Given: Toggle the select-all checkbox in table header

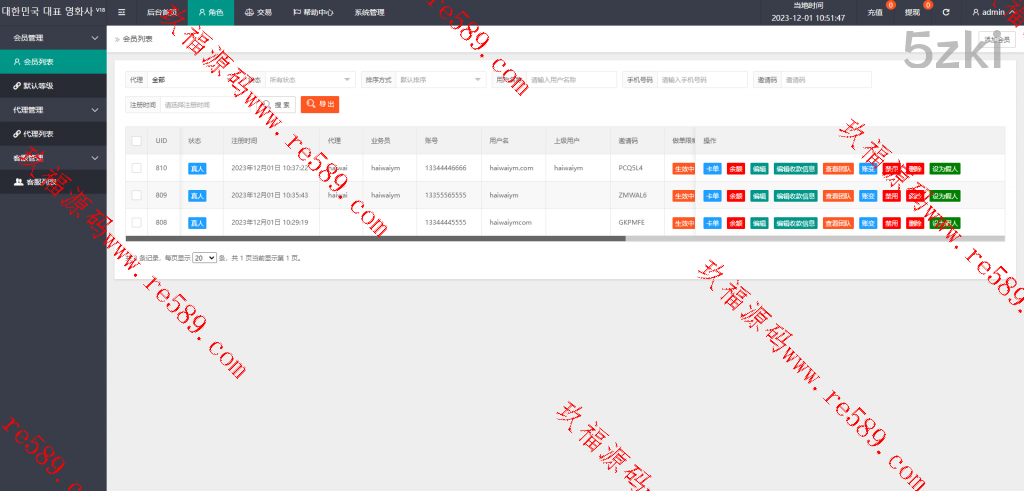Looking at the screenshot, I should pyautogui.click(x=136, y=141).
